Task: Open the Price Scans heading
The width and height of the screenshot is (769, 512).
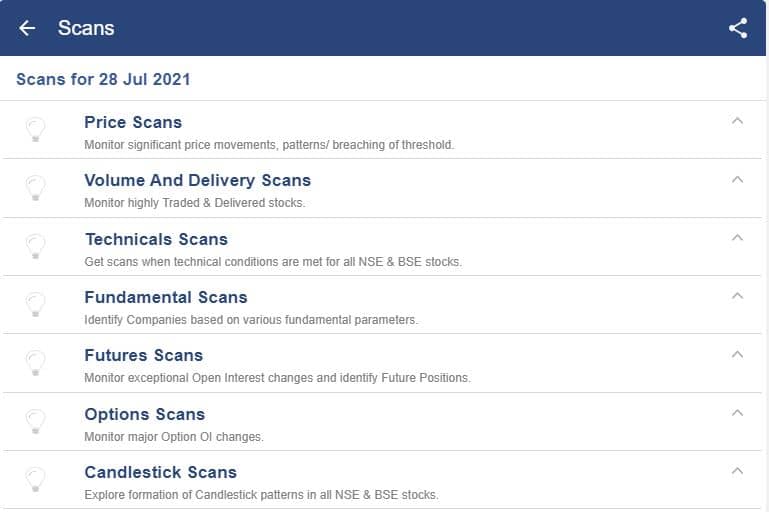Action: [x=133, y=122]
